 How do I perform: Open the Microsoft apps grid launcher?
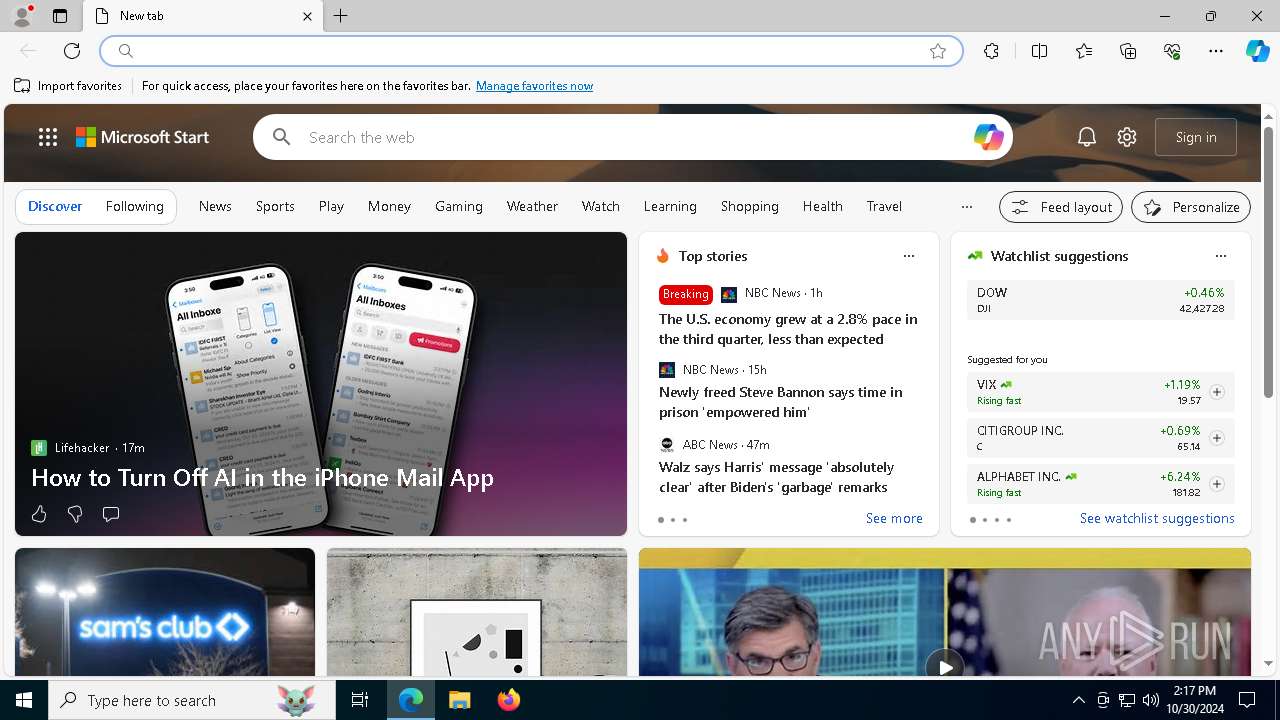click(x=48, y=137)
